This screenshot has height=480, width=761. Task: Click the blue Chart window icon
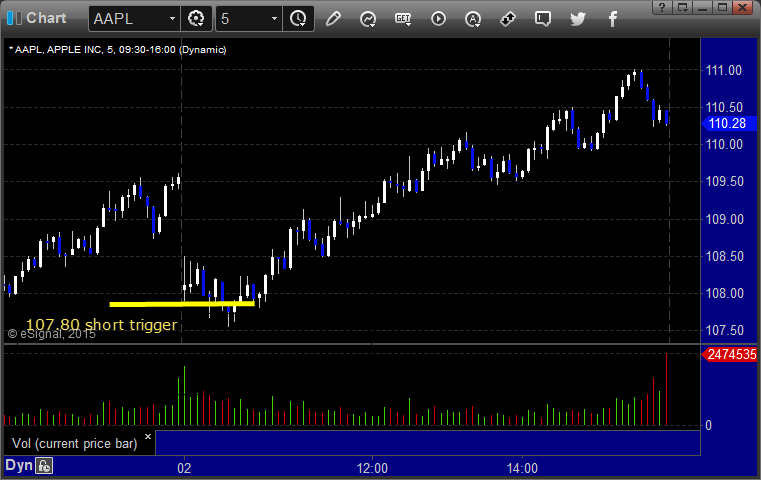click(x=14, y=18)
